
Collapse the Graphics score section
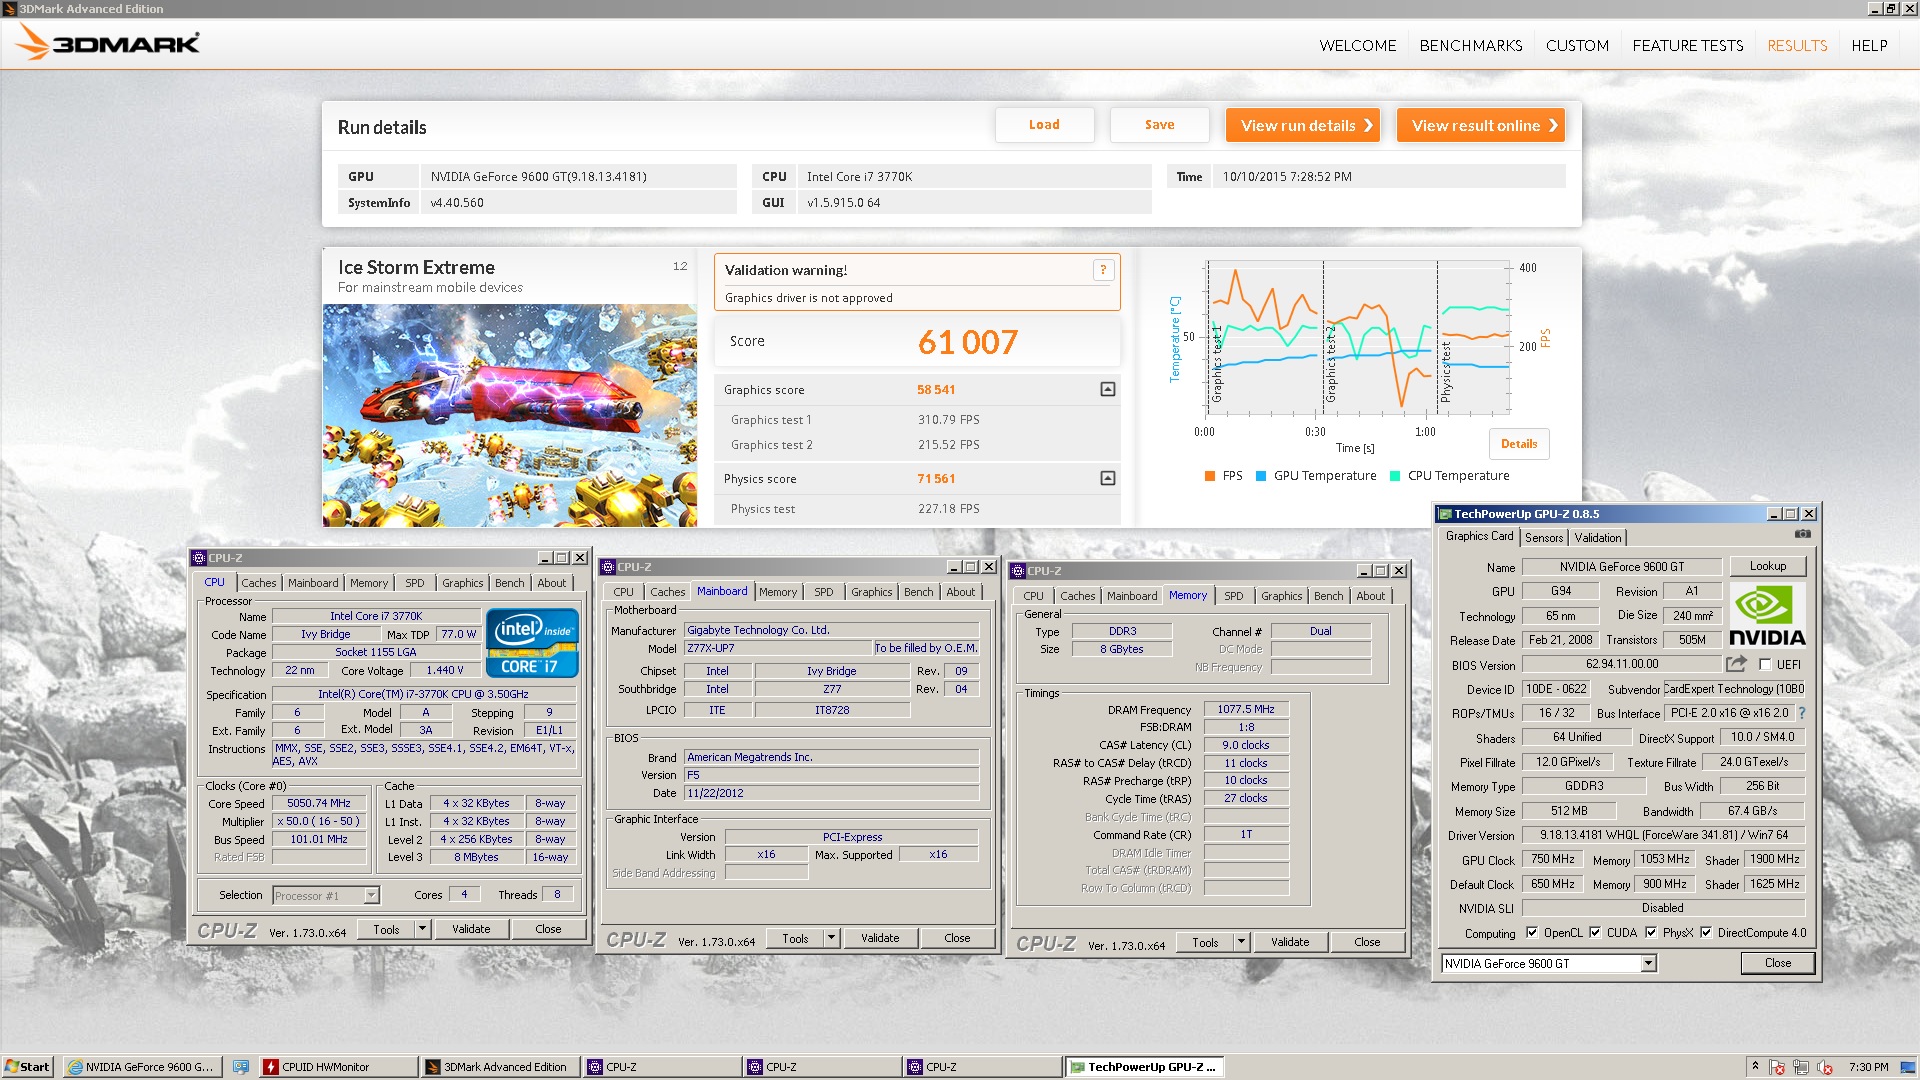(1108, 389)
